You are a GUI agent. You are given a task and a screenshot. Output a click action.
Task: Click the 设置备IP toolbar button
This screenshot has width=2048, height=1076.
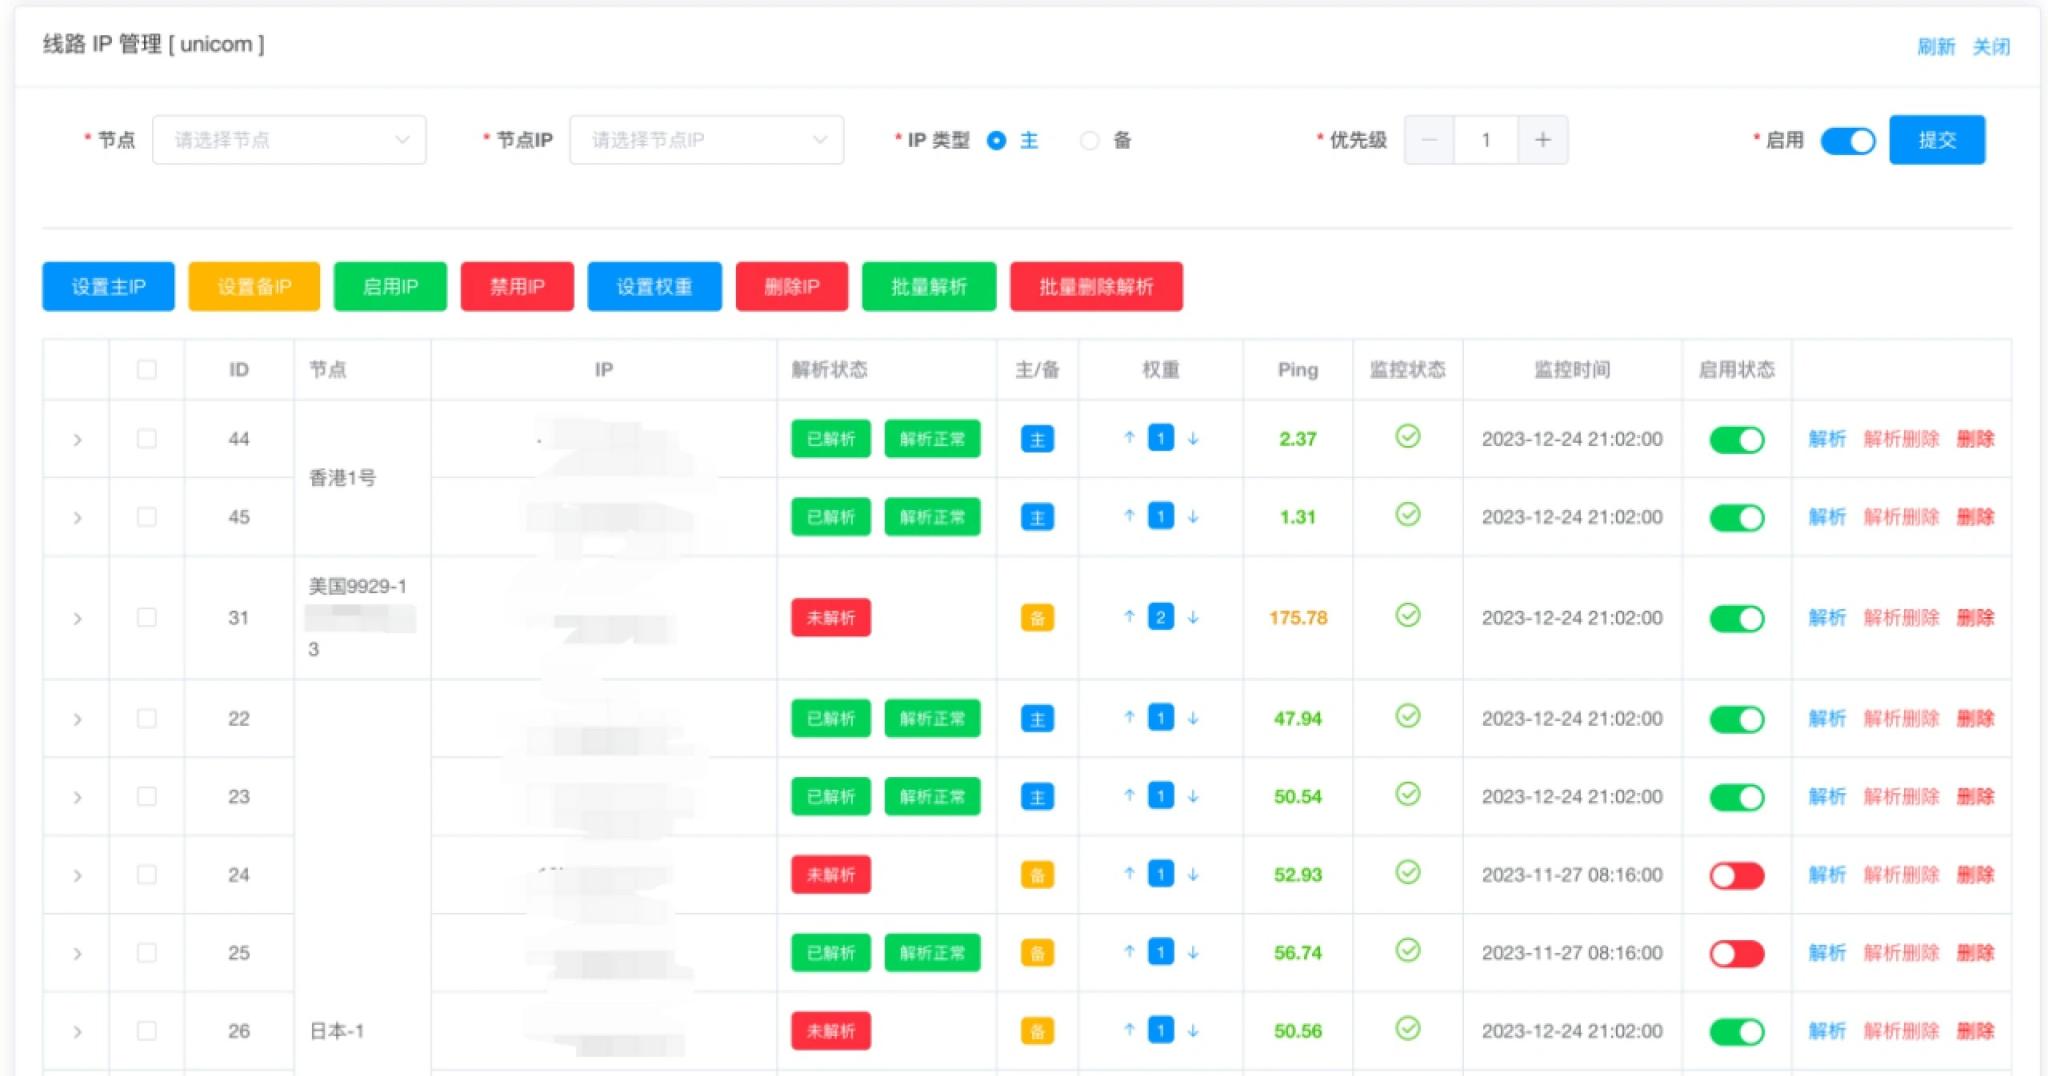(x=253, y=286)
